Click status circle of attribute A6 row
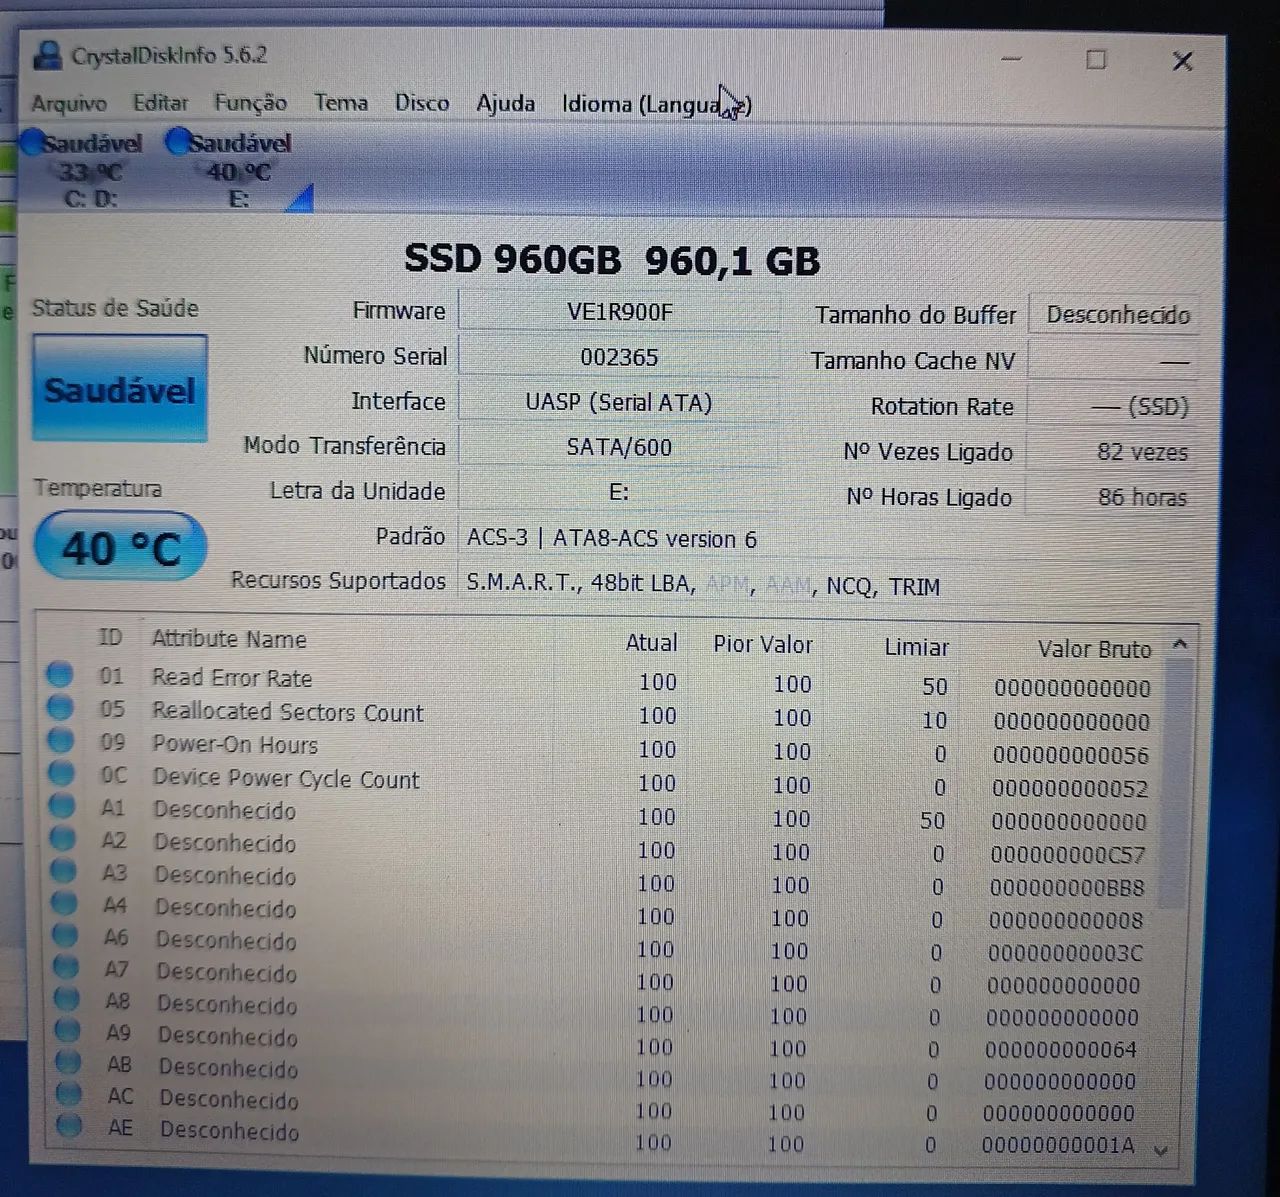Viewport: 1280px width, 1197px height. click(x=65, y=935)
